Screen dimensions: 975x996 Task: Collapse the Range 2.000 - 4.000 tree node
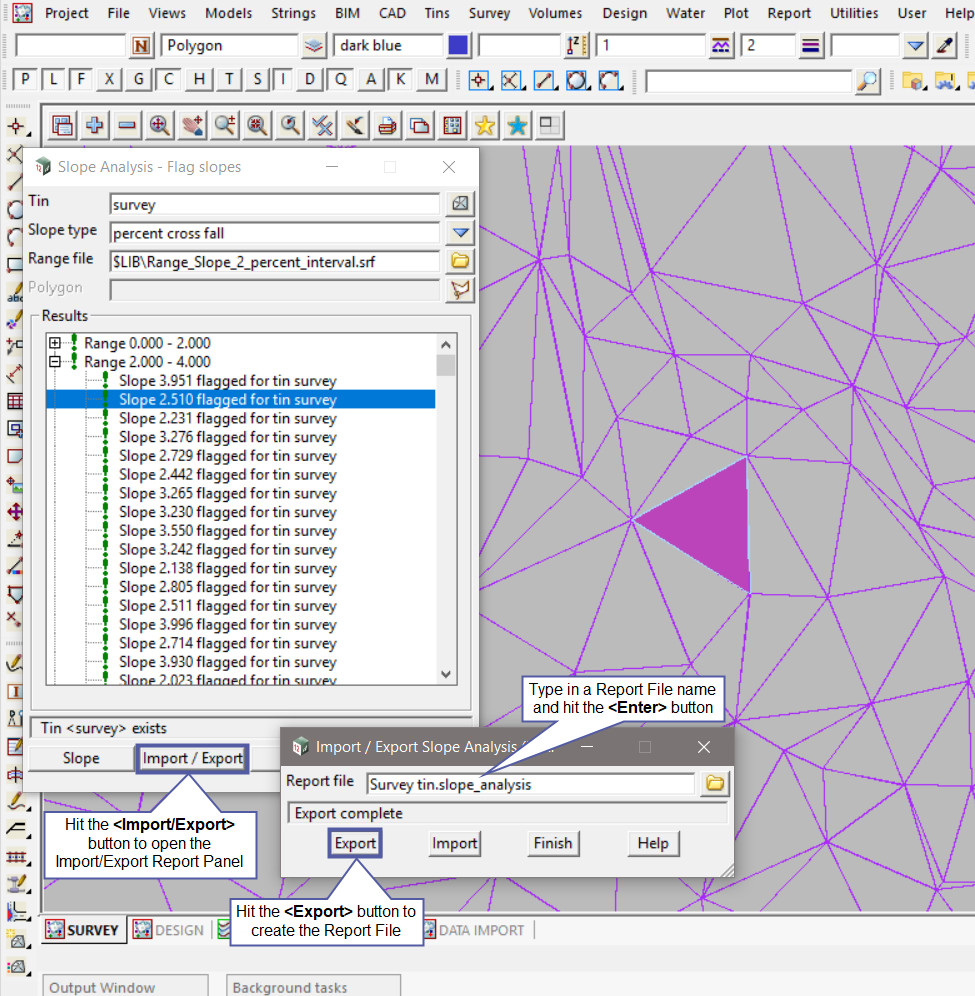click(x=55, y=362)
